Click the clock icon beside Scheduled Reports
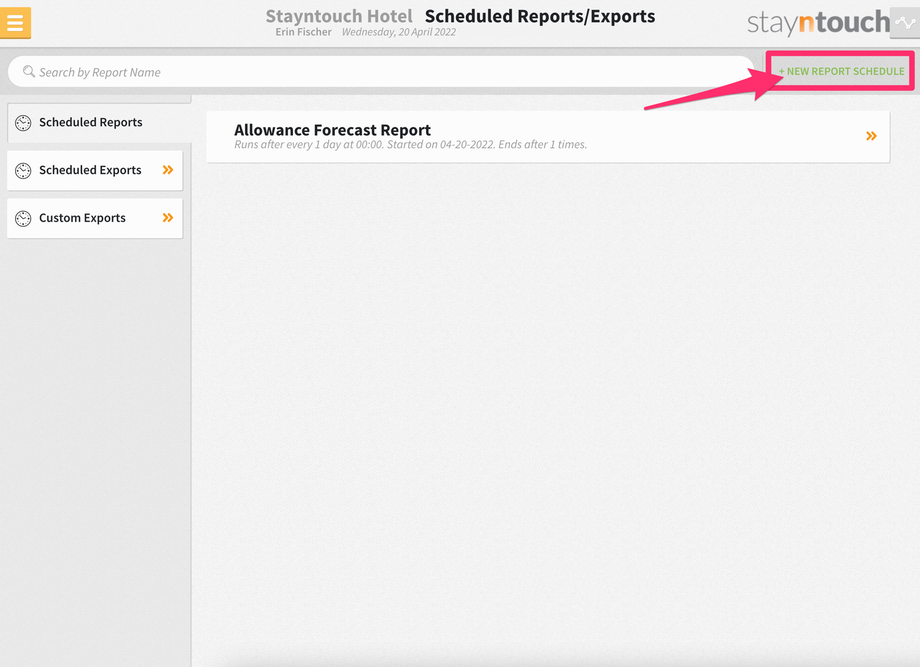This screenshot has width=920, height=667. (23, 123)
